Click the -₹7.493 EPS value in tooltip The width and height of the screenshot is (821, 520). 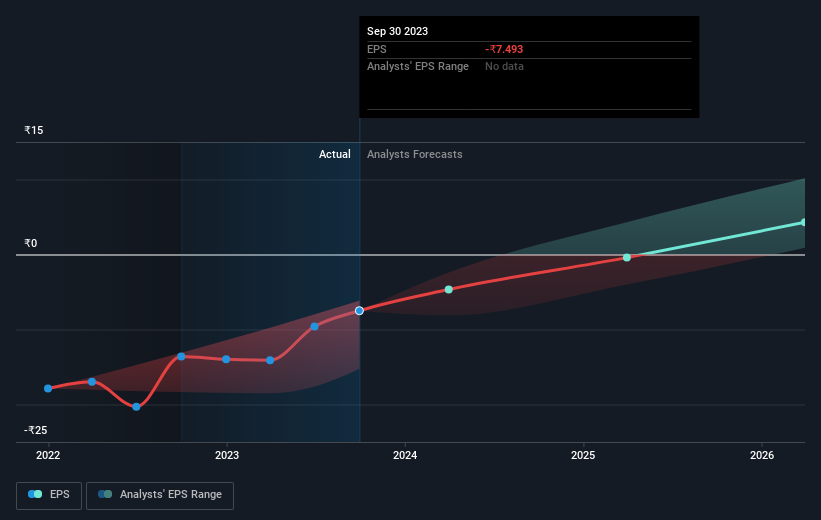[x=504, y=49]
